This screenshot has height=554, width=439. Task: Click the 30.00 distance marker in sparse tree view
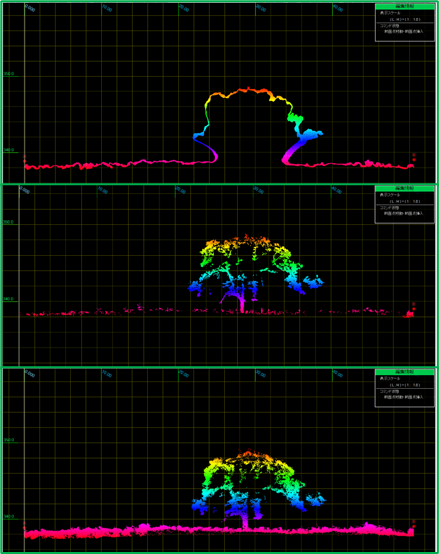(x=259, y=190)
